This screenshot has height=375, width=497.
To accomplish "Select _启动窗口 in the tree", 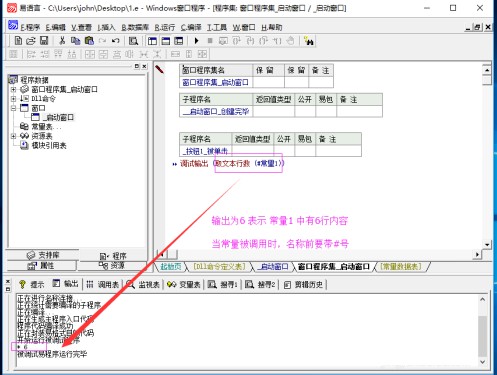I will (58, 117).
